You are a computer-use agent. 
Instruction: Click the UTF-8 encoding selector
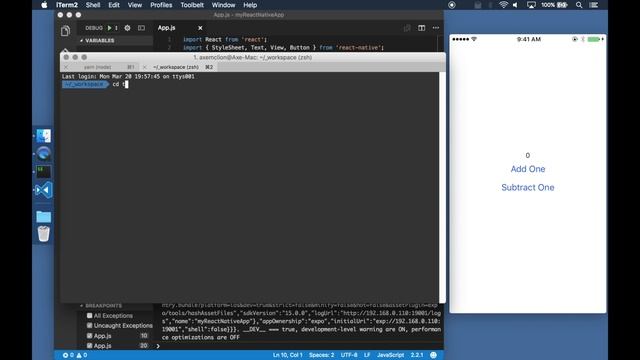pos(349,355)
